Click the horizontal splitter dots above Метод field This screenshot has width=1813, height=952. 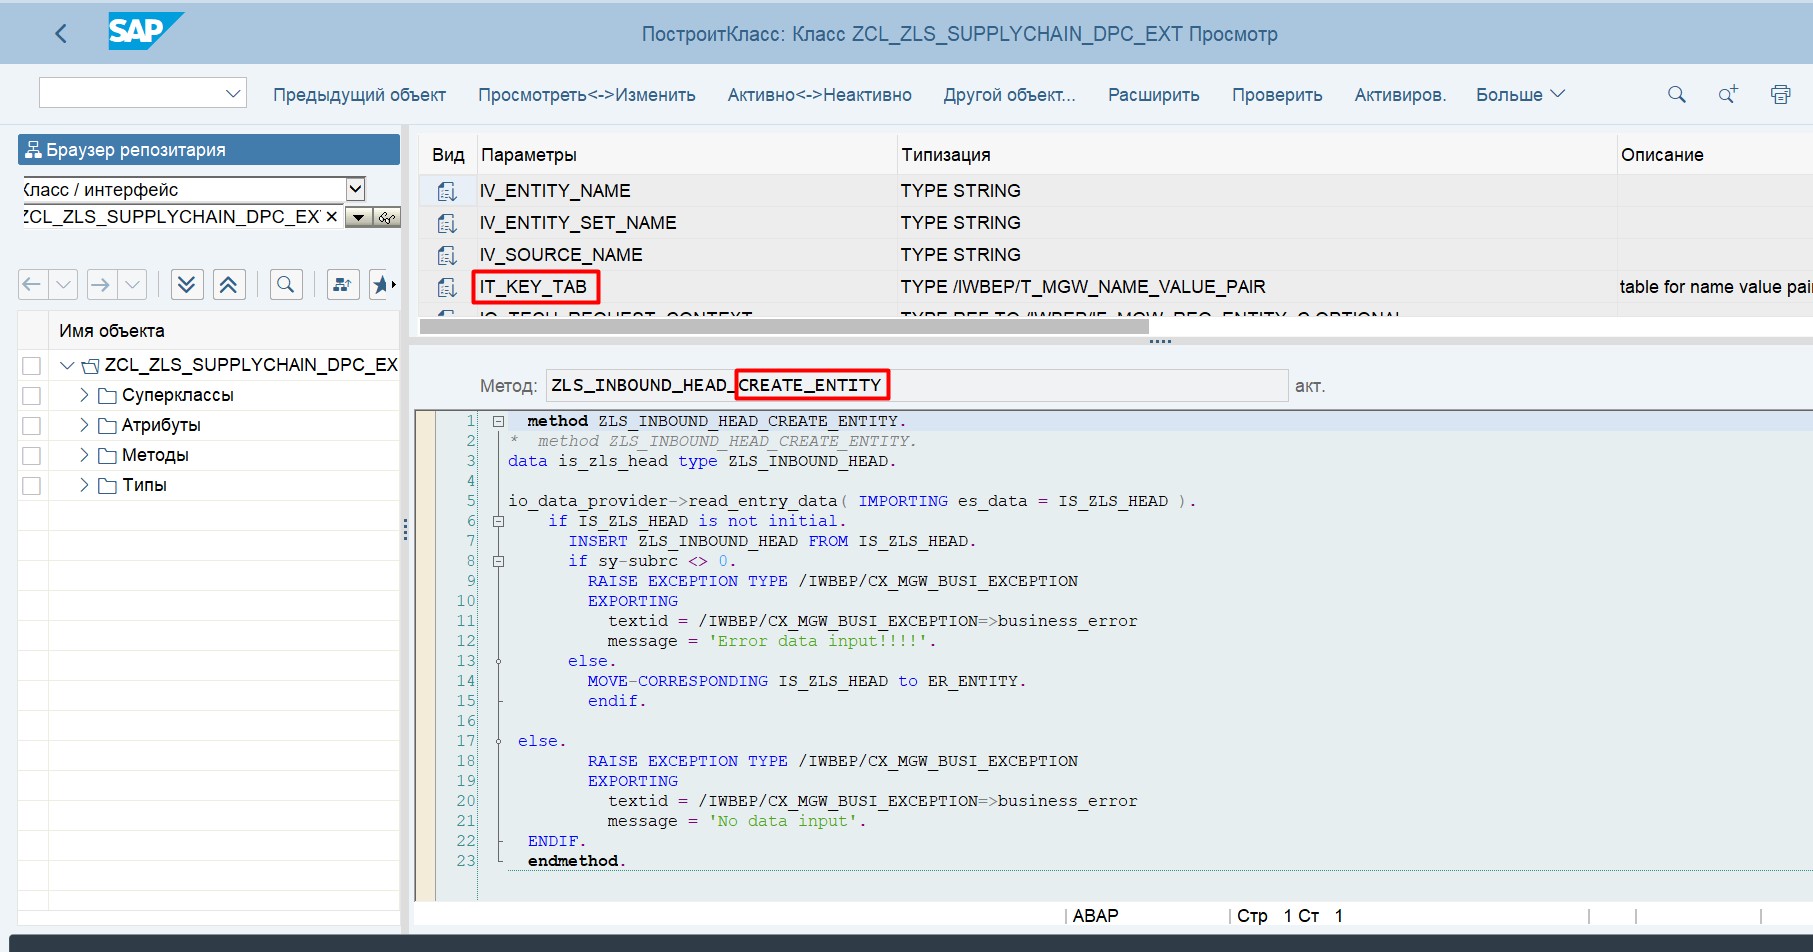point(1160,342)
